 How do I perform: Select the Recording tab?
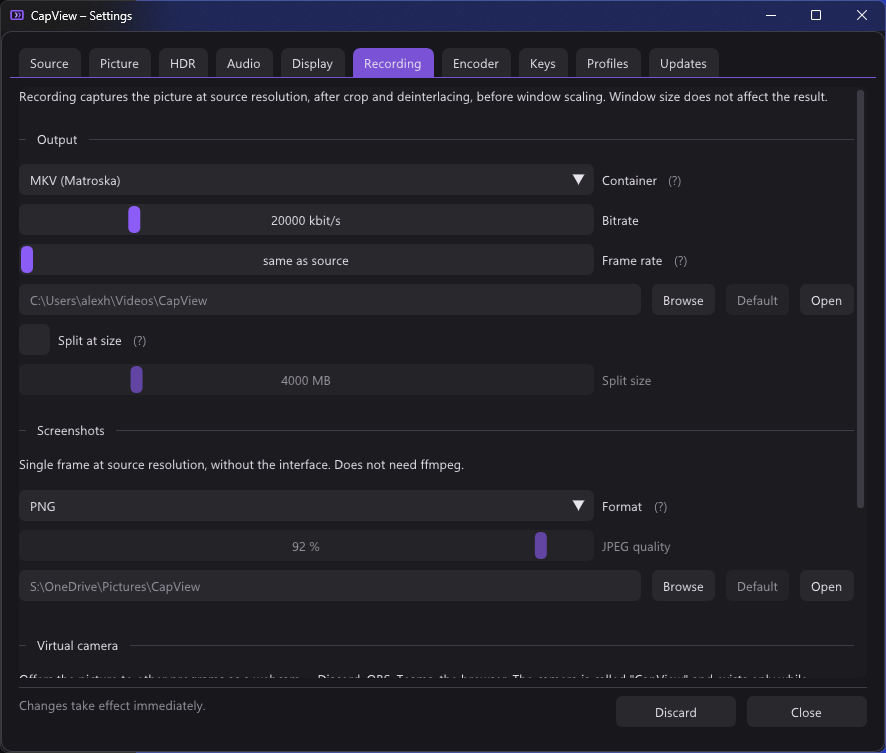pyautogui.click(x=393, y=63)
